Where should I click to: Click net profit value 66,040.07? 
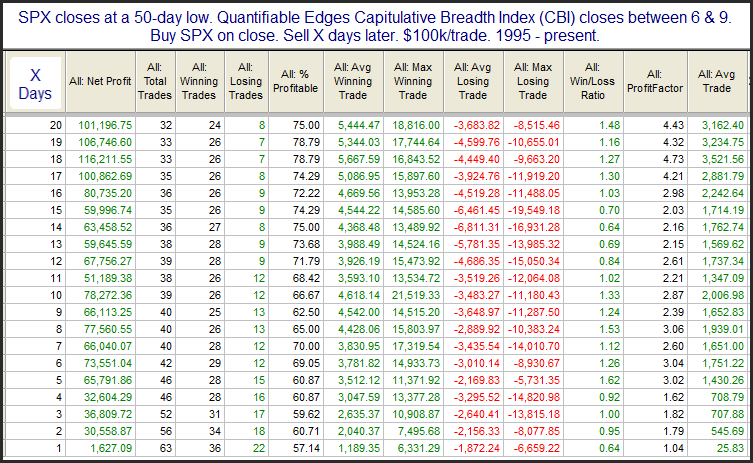(x=108, y=346)
